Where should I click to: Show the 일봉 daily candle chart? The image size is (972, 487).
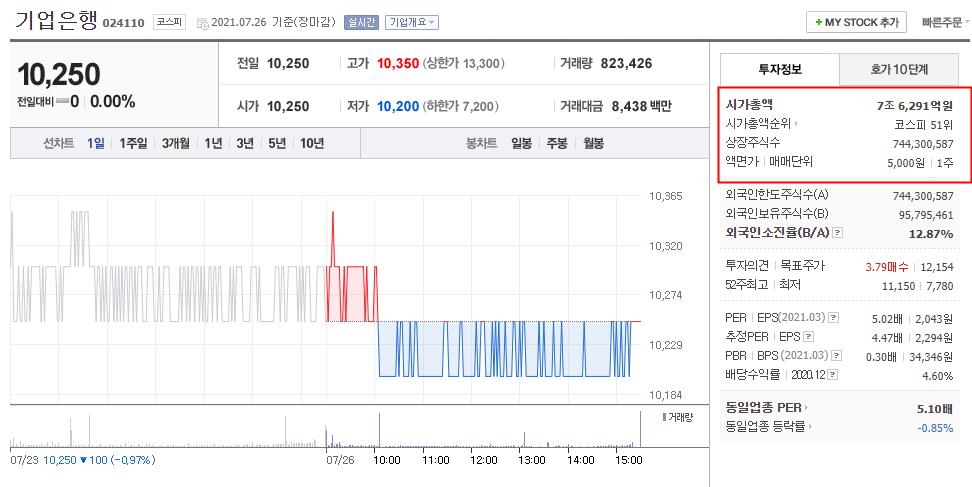521,143
